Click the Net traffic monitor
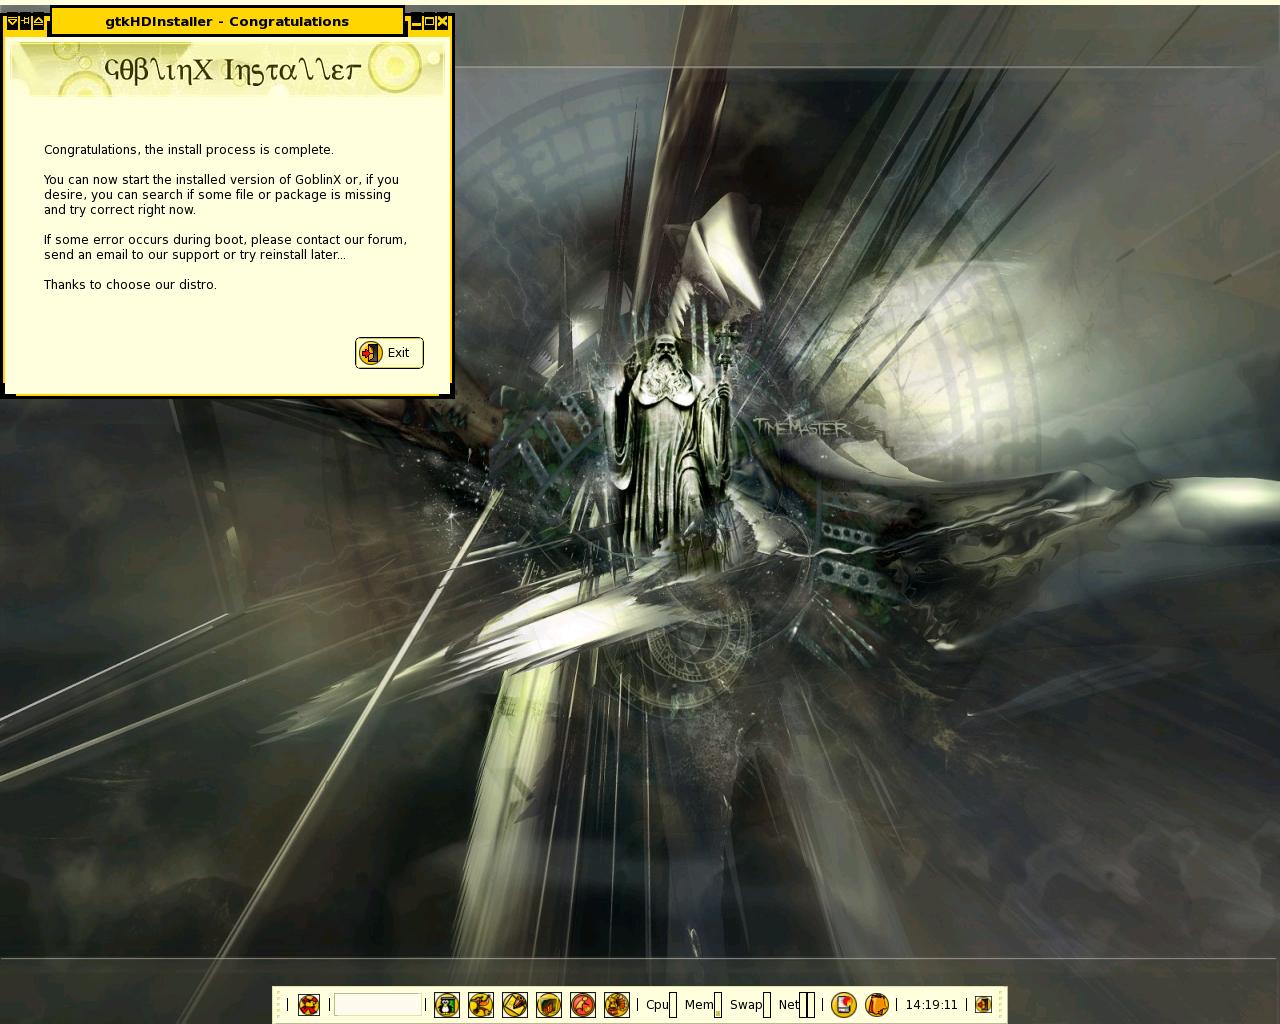The image size is (1280, 1024). (x=796, y=1005)
